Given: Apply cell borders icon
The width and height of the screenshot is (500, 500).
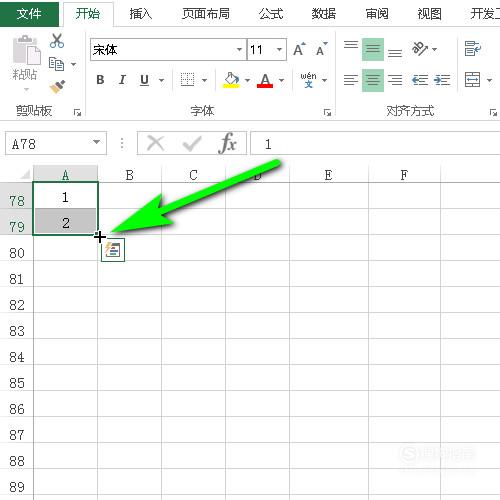Looking at the screenshot, I should point(187,80).
